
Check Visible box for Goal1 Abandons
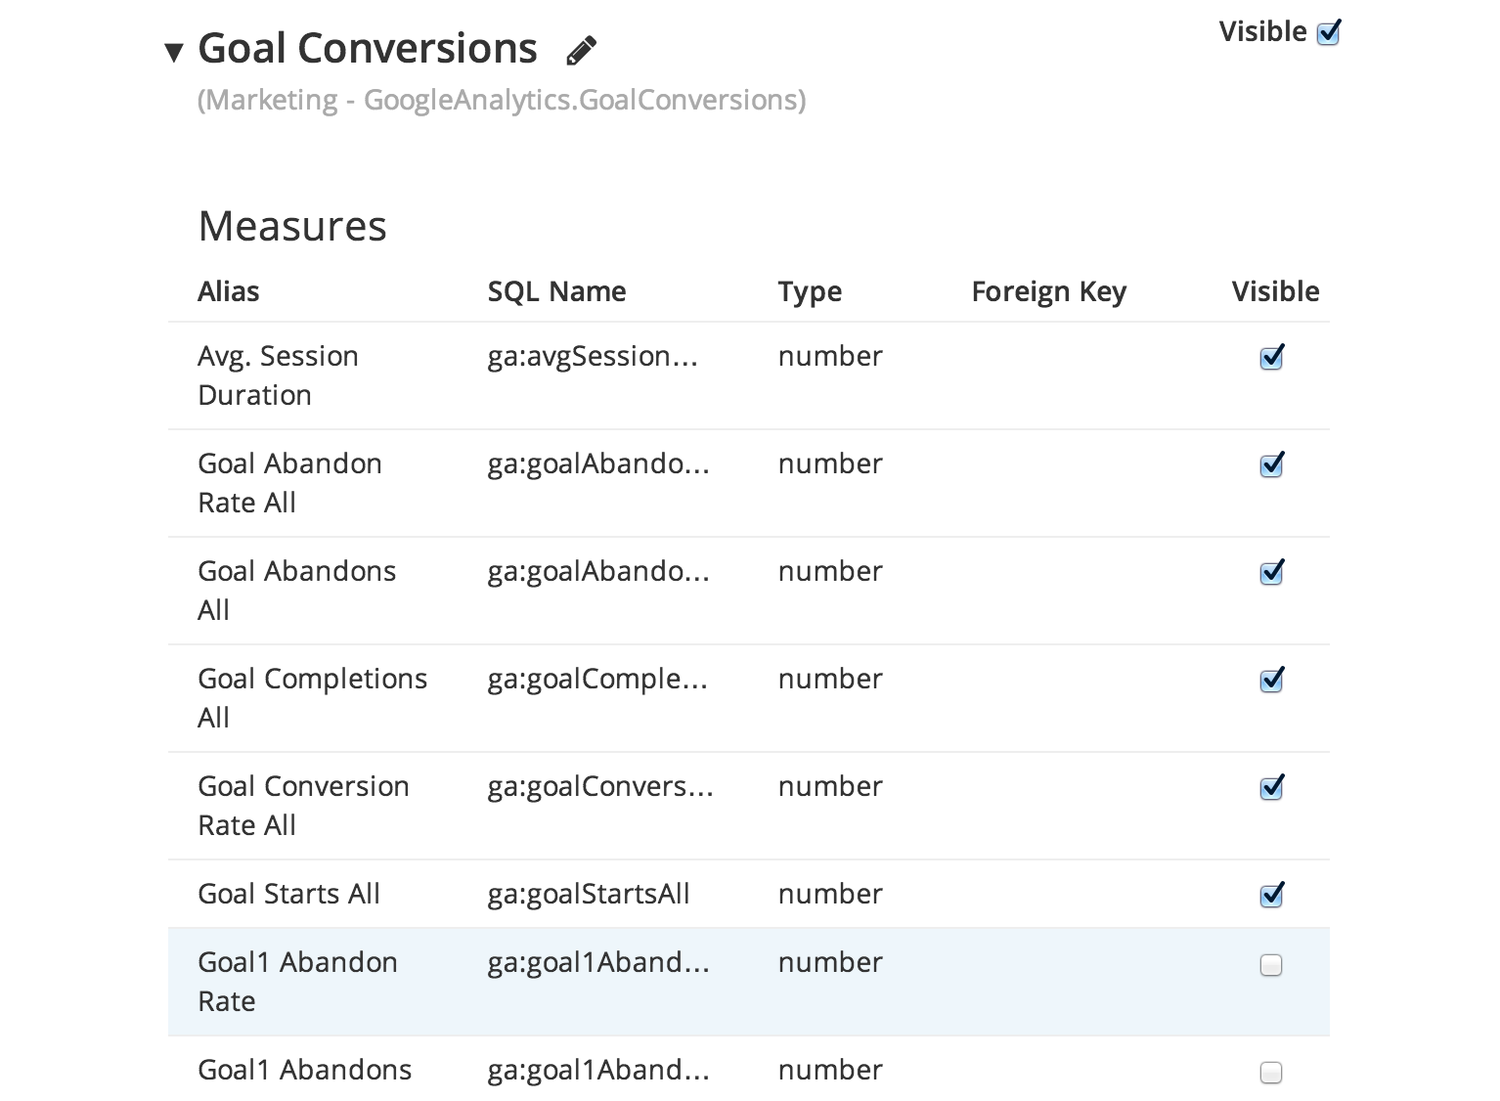1271,1073
